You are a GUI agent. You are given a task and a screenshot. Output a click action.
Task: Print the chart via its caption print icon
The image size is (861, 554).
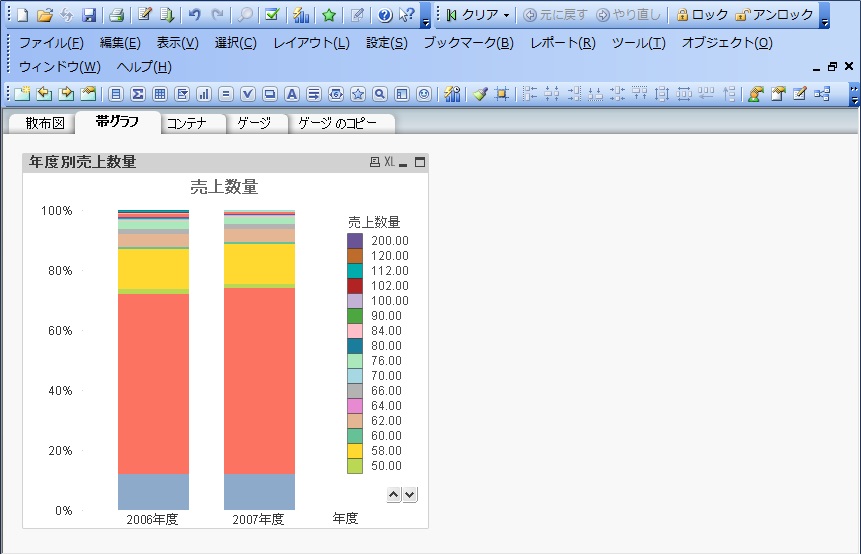click(374, 162)
